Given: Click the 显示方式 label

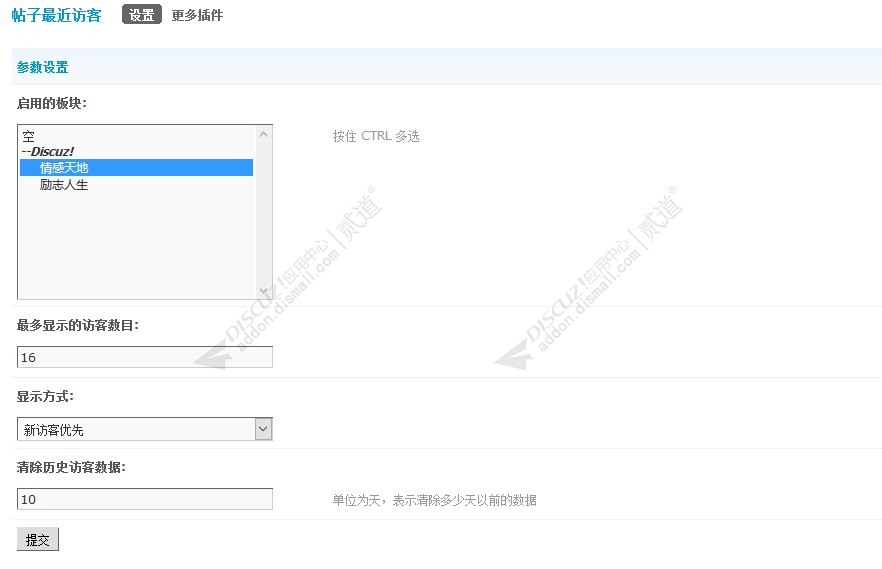Looking at the screenshot, I should [x=45, y=396].
